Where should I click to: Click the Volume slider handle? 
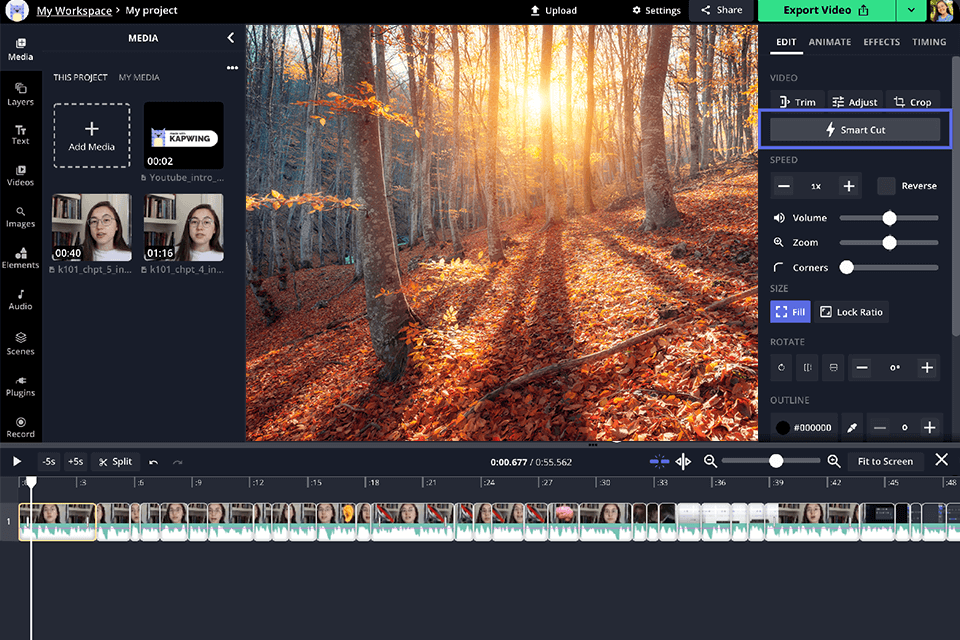coord(889,218)
